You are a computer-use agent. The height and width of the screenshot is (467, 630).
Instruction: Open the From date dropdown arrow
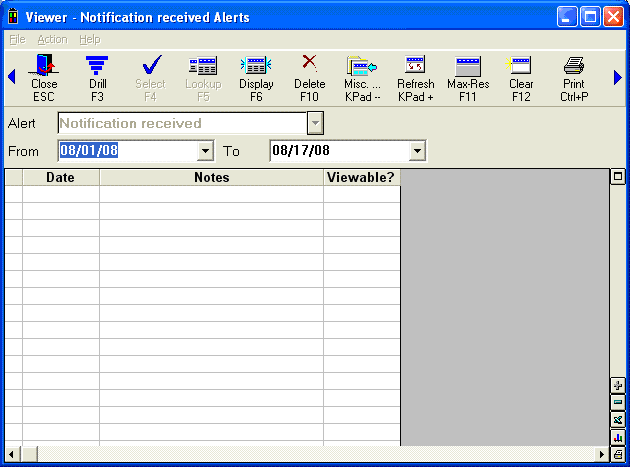click(x=206, y=151)
